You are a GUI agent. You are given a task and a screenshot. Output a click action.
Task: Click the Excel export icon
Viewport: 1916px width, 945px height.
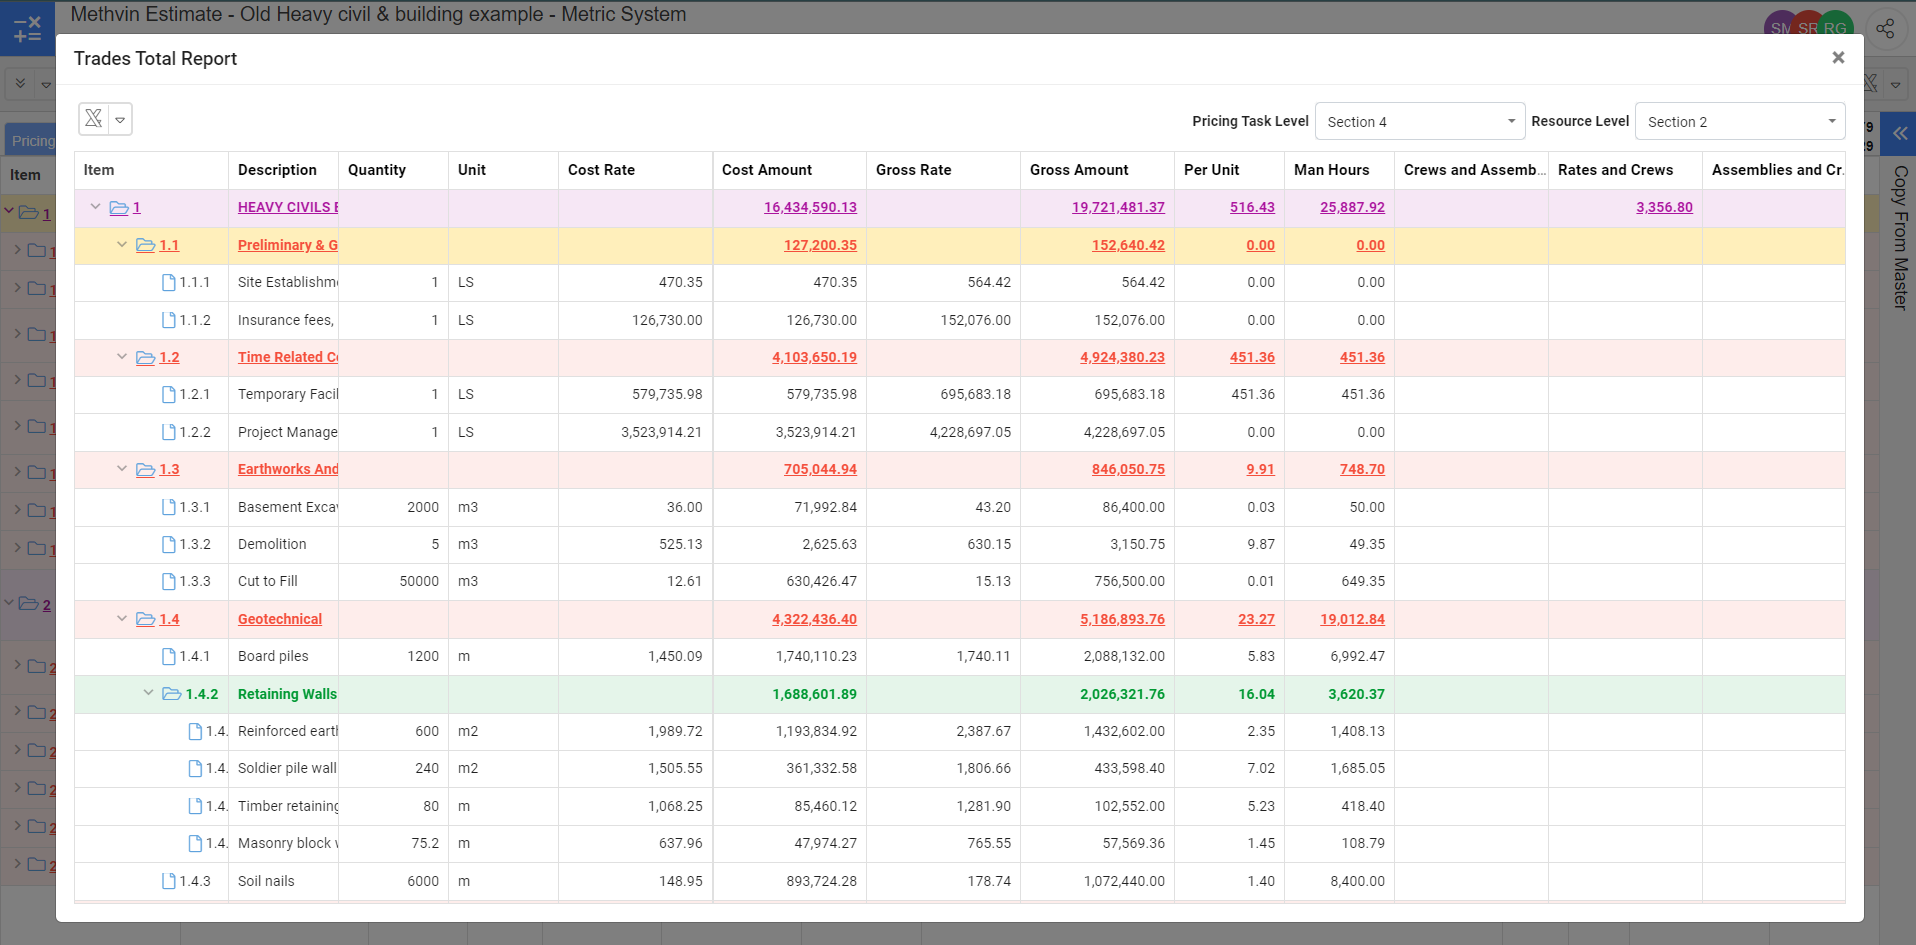(94, 119)
